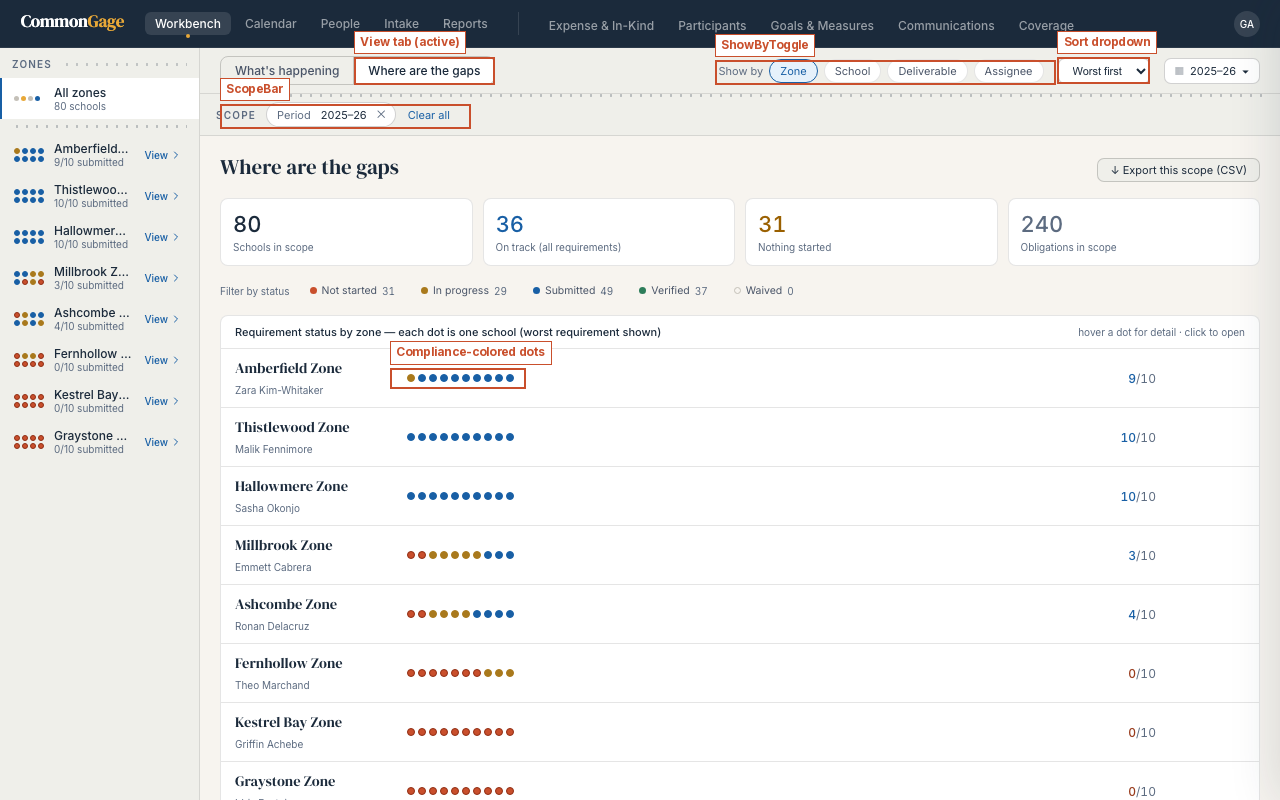Viewport: 1280px width, 800px height.
Task: Open the GA user avatar menu
Action: pyautogui.click(x=1246, y=24)
